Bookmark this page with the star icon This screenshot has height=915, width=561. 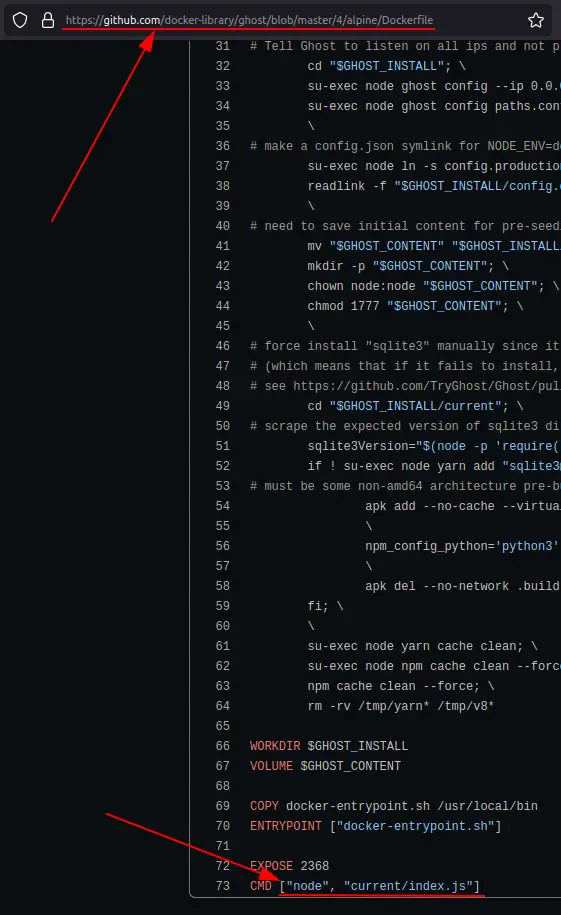pyautogui.click(x=535, y=20)
